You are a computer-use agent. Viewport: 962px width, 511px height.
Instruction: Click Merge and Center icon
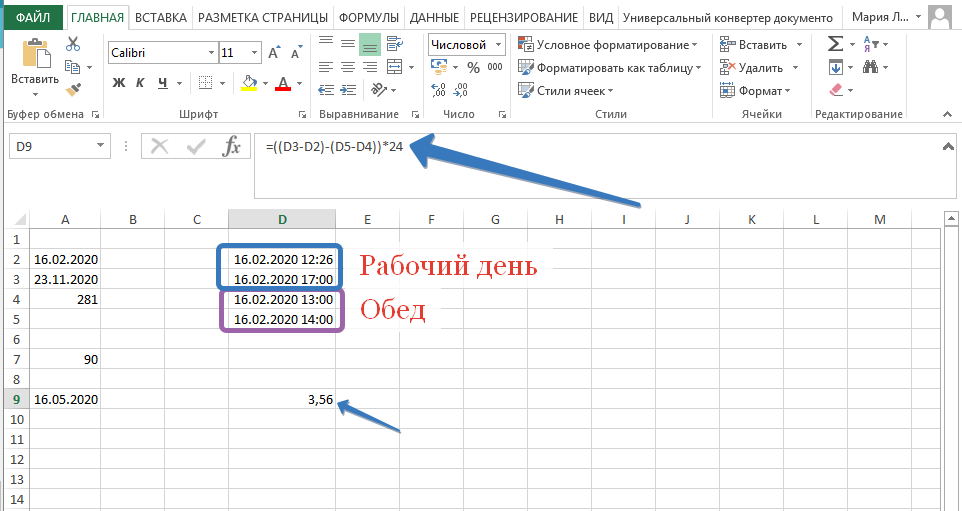click(x=394, y=67)
